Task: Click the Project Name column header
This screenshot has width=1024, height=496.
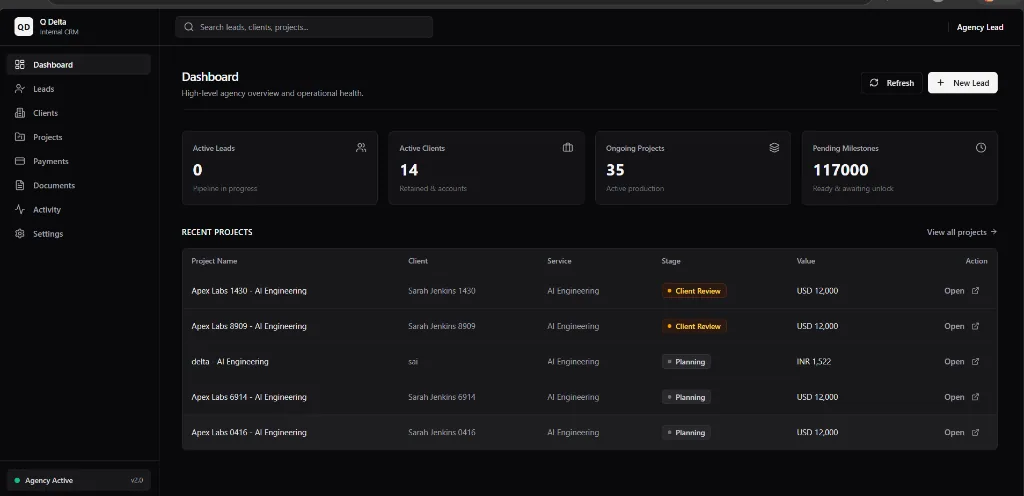Action: coord(214,261)
